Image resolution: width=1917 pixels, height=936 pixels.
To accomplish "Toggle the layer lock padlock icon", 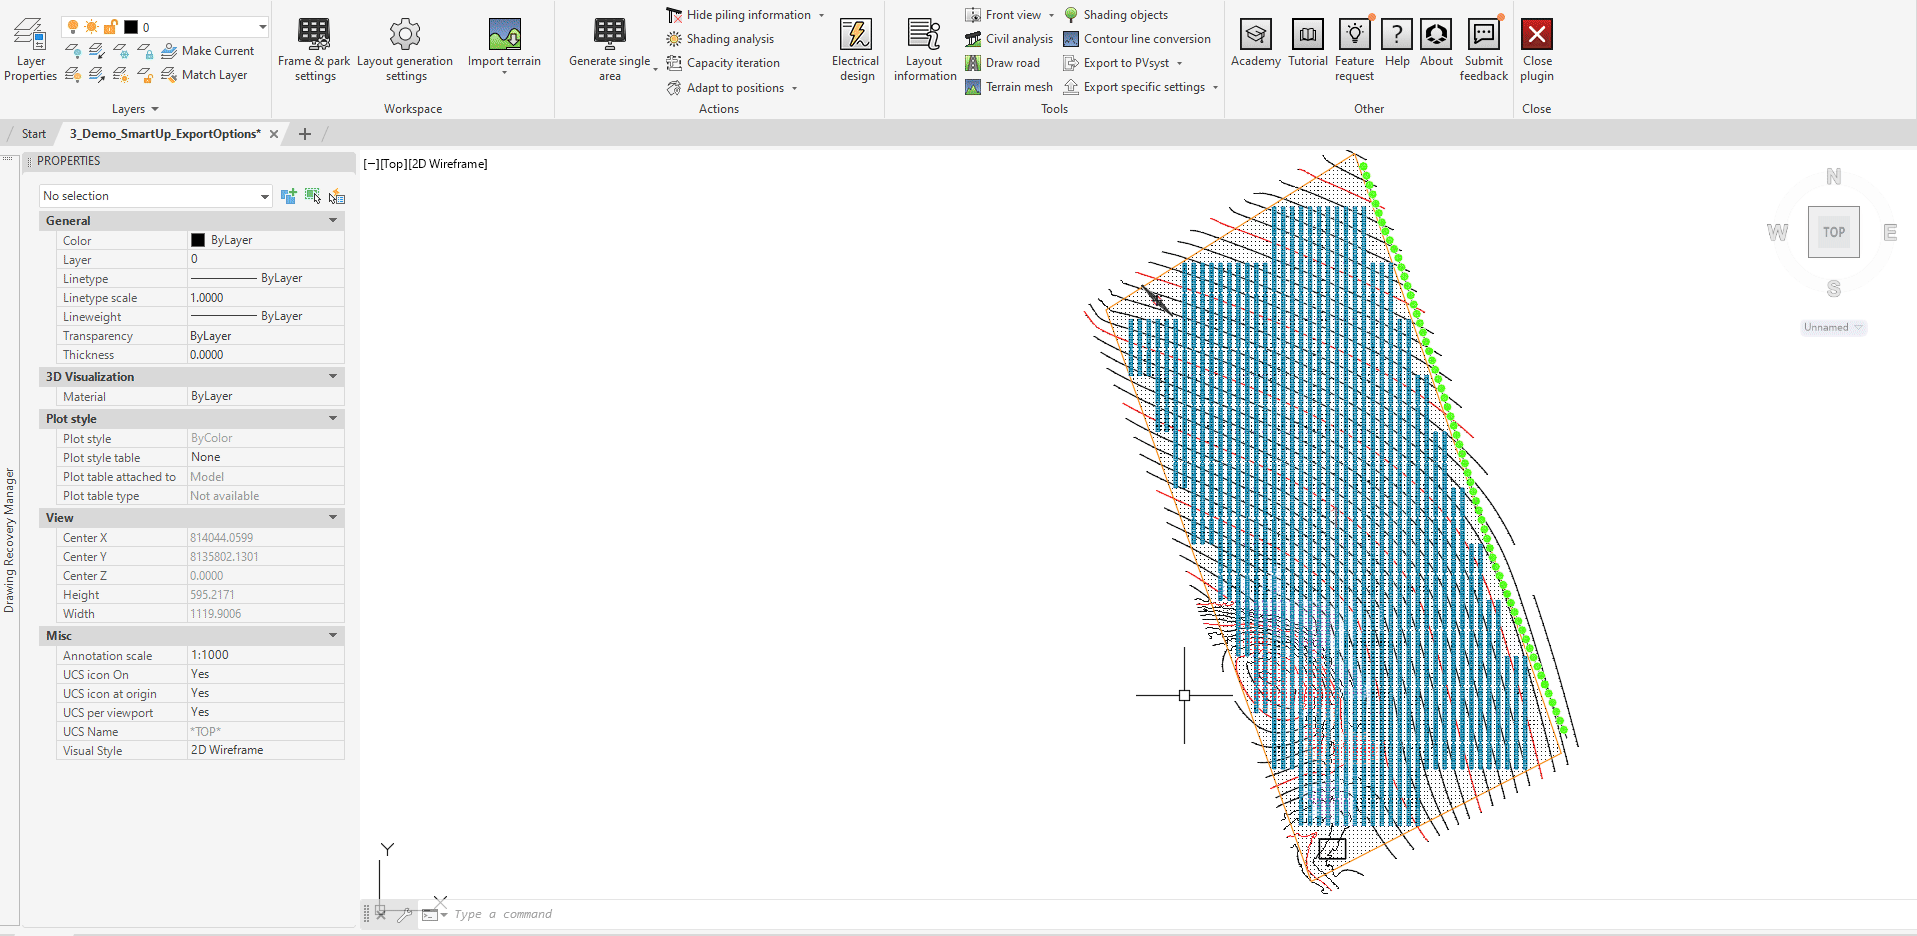I will click(111, 27).
